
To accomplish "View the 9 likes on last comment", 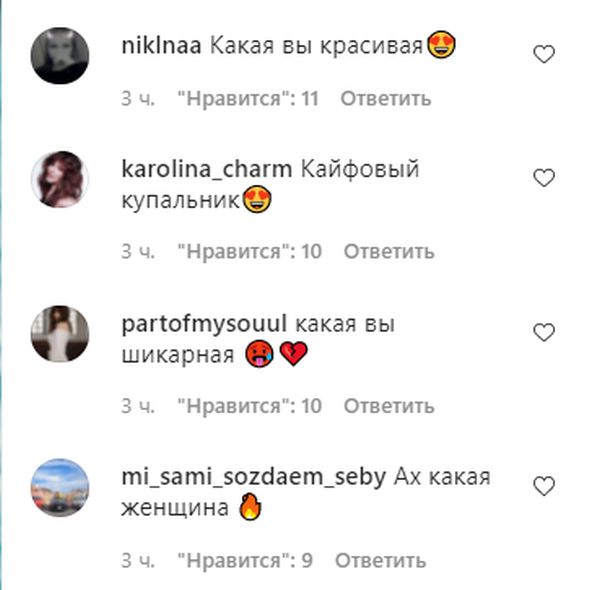I will click(245, 561).
